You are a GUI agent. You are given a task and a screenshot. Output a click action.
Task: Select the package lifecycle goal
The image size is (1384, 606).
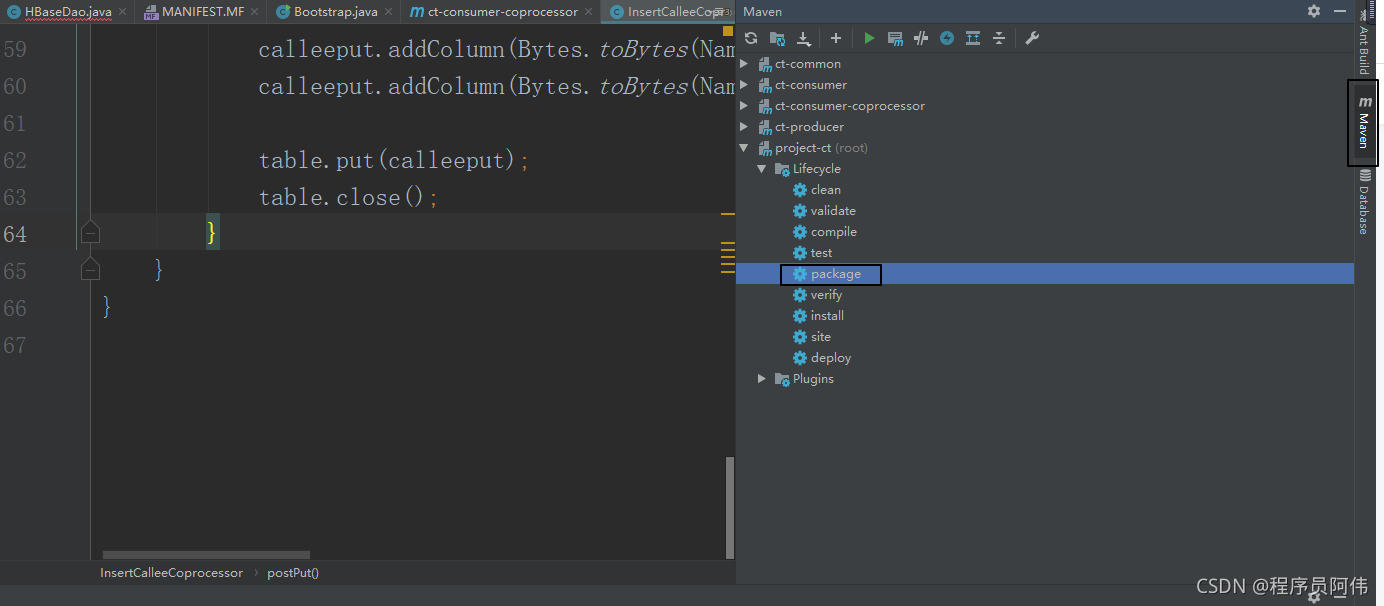coord(836,274)
